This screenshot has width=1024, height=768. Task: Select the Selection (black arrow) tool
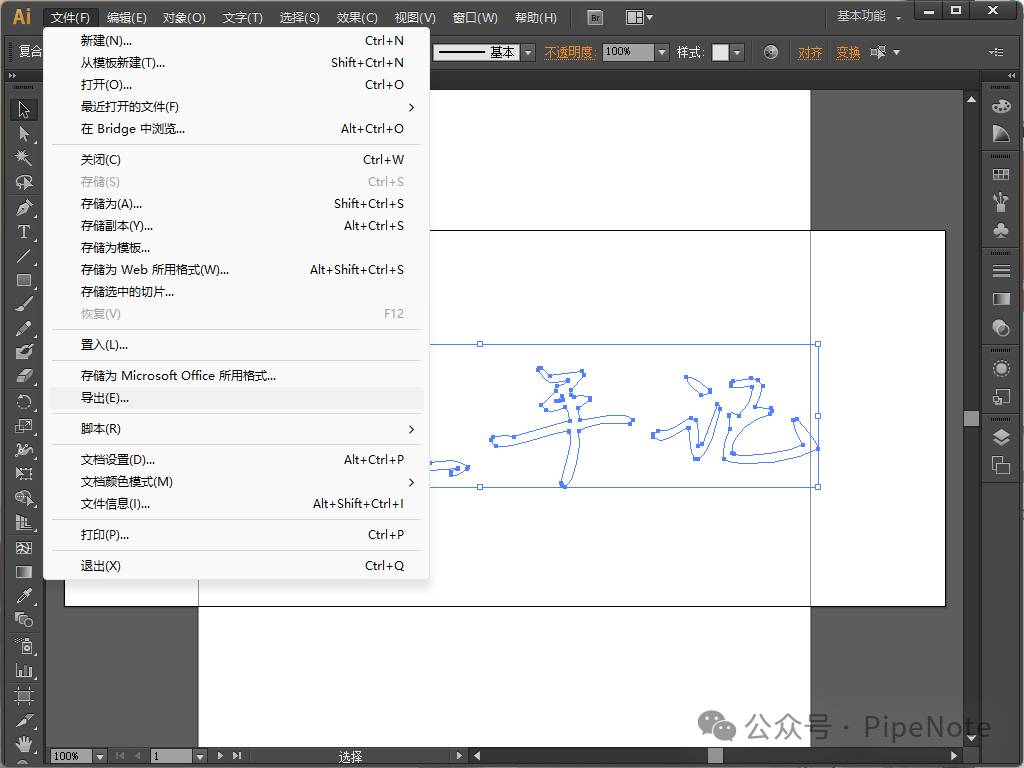tap(24, 110)
